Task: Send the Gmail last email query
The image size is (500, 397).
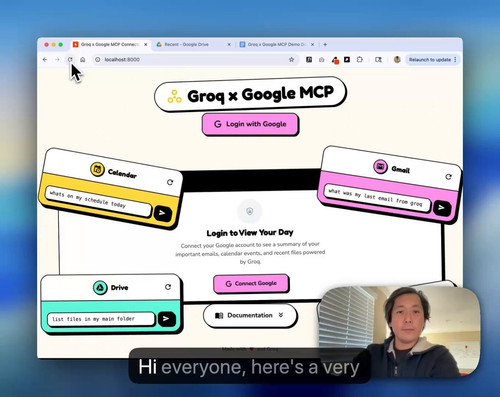Action: [x=442, y=208]
